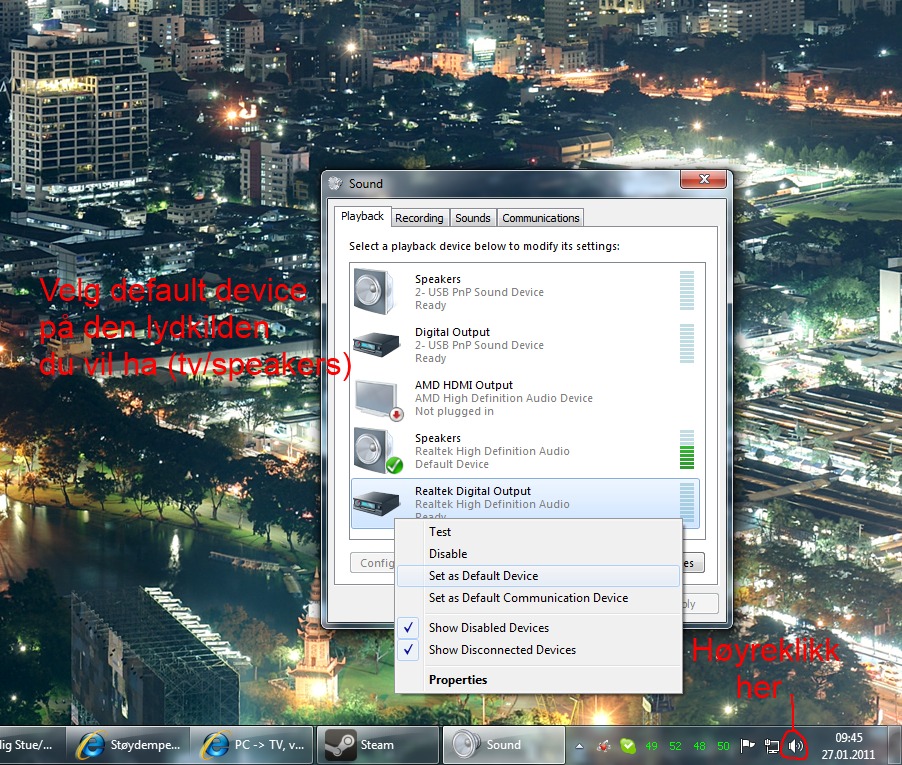The height and width of the screenshot is (765, 902).
Task: Select the Realtek Speakers default device
Action: click(525, 450)
